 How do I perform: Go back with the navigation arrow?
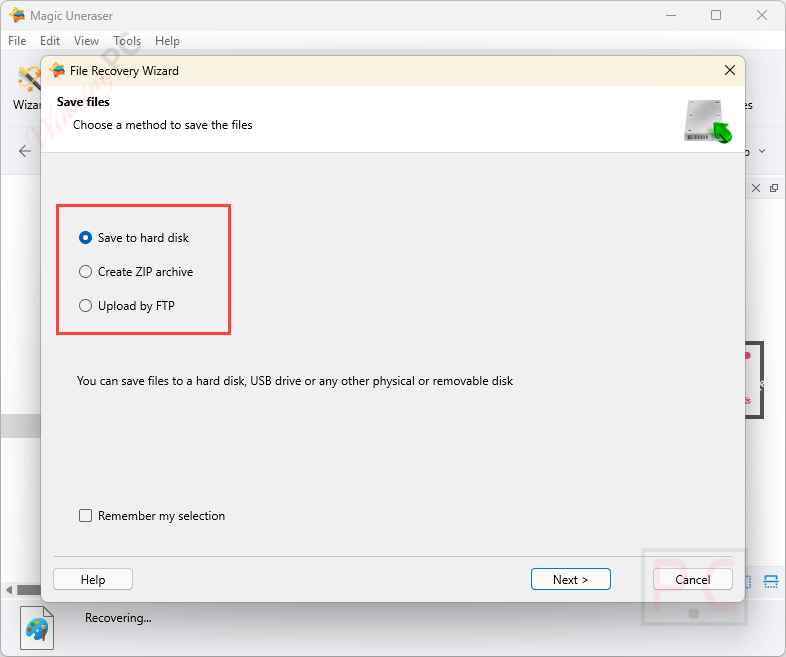tap(25, 151)
